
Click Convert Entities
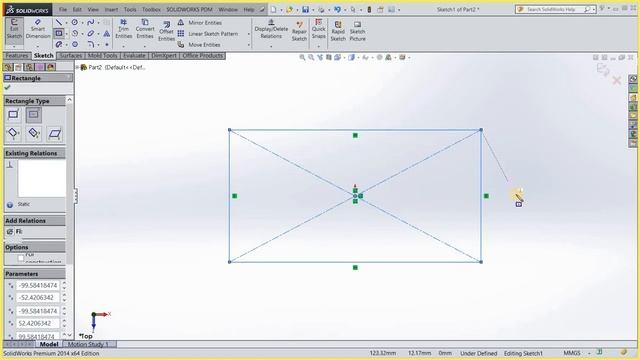coord(145,29)
